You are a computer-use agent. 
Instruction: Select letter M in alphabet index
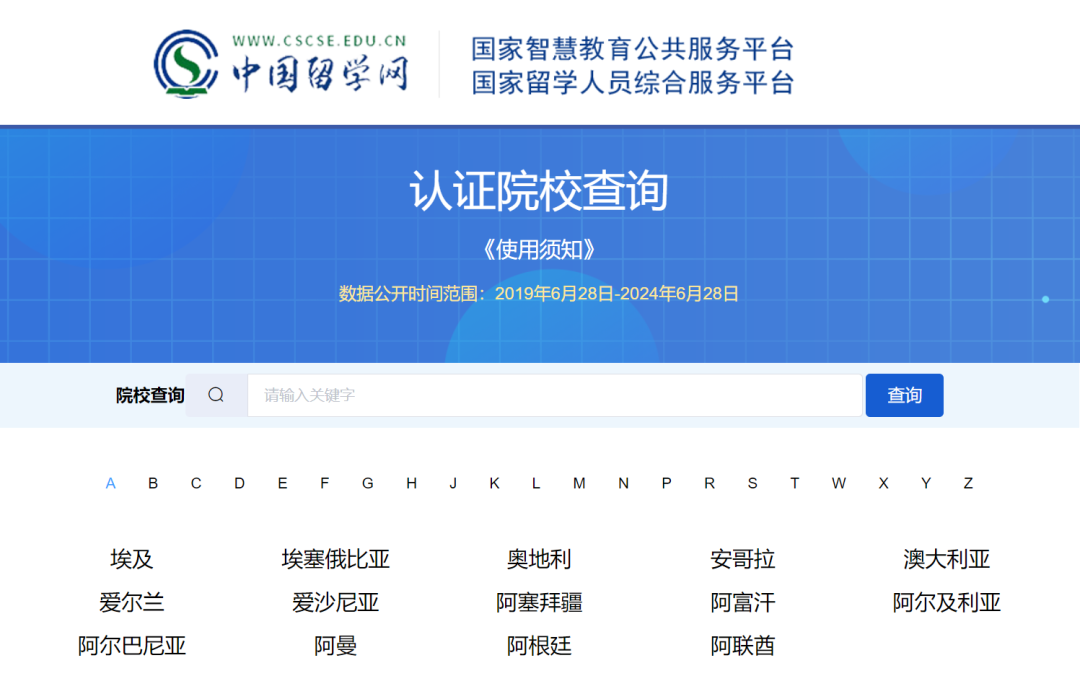579,483
